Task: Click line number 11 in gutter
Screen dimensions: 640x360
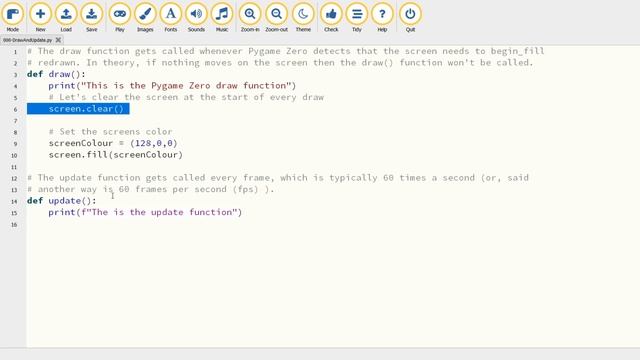Action: [x=14, y=167]
